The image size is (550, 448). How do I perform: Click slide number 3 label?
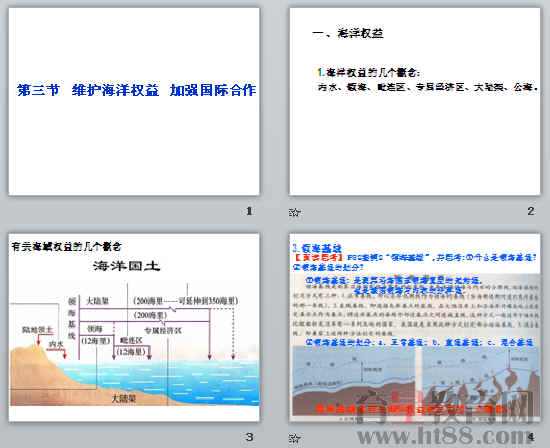tap(249, 437)
